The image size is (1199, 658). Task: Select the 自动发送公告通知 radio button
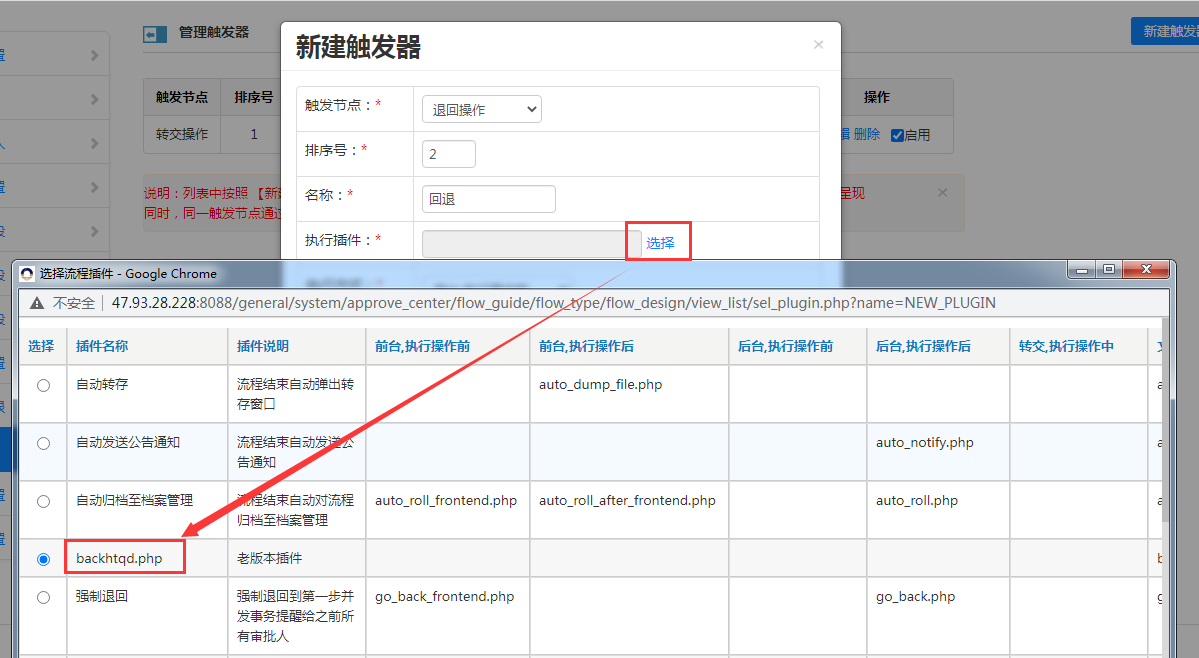44,444
